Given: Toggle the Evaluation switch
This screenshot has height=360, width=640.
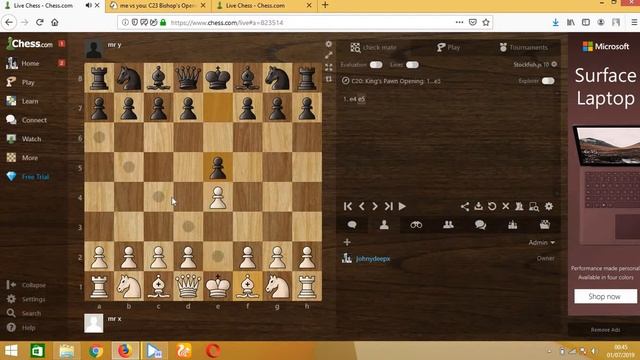Looking at the screenshot, I should 376,65.
